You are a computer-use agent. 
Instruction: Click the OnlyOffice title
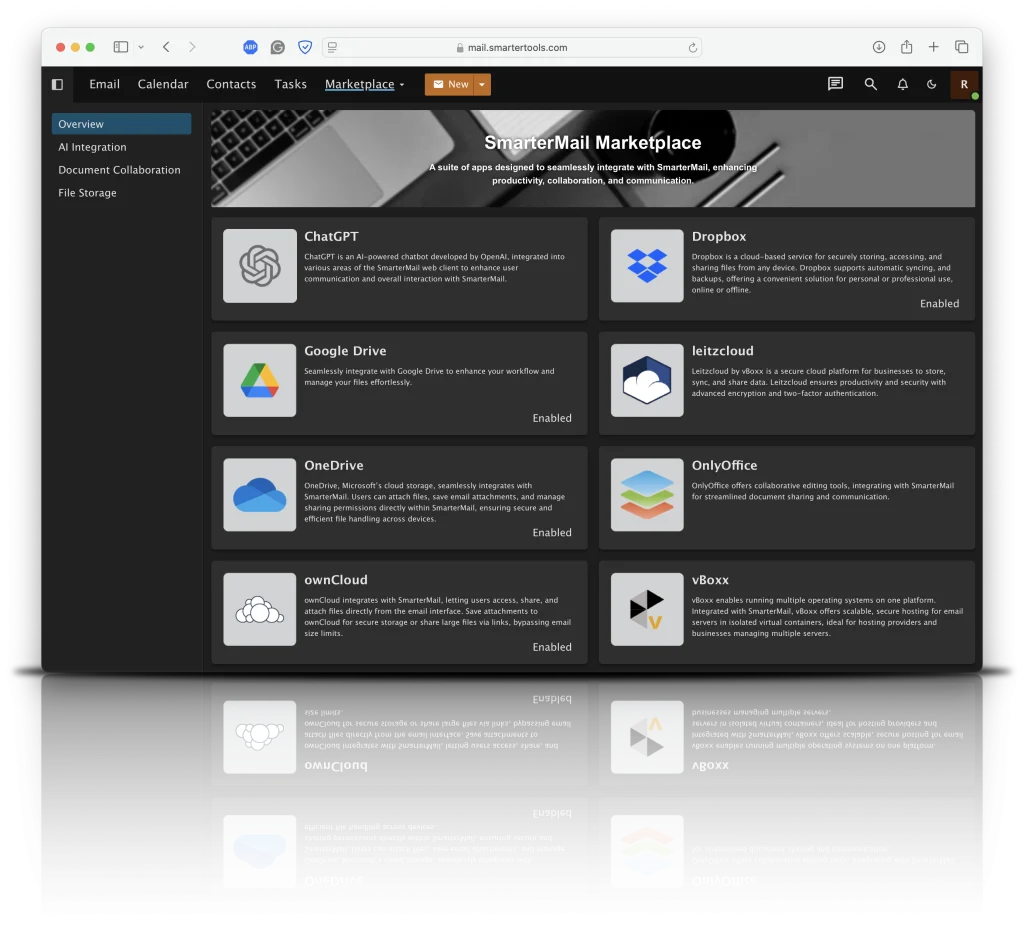click(724, 465)
